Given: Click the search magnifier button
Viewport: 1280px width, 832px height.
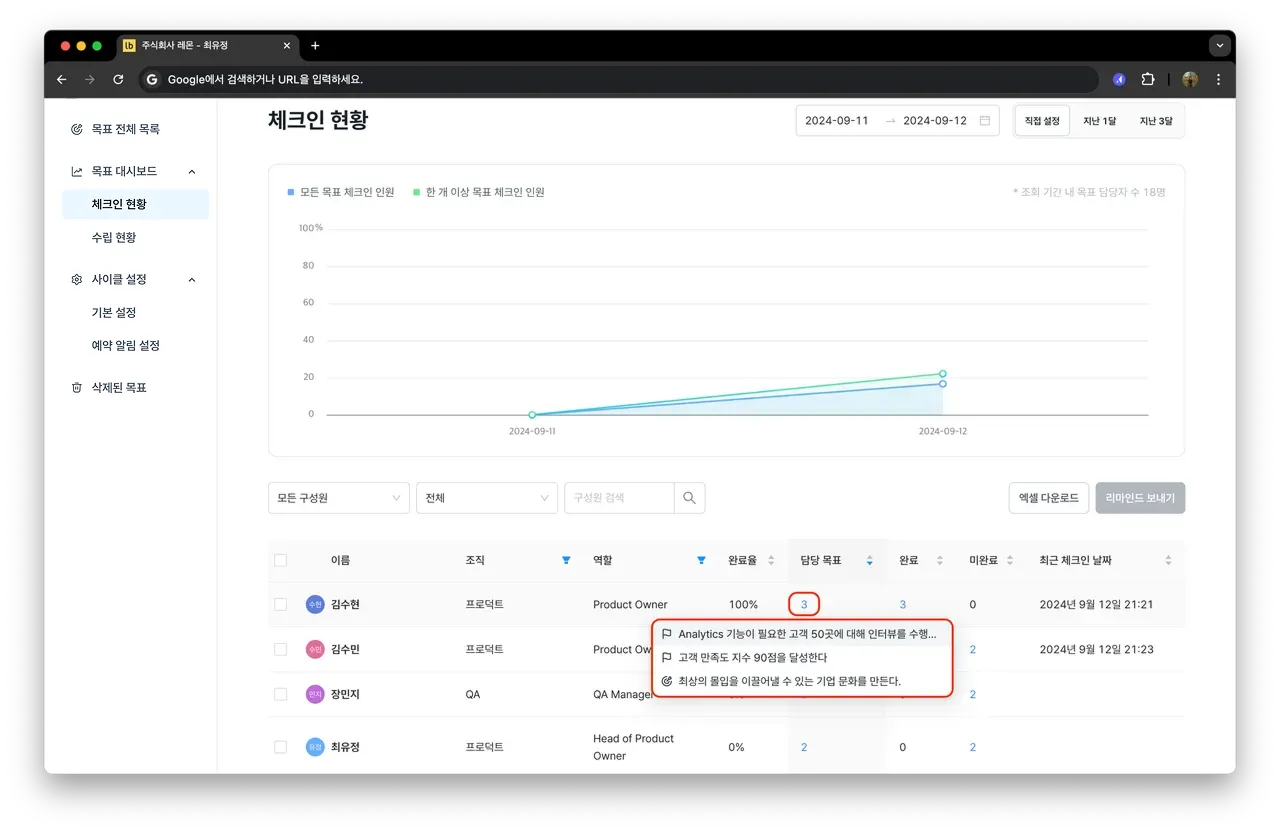Looking at the screenshot, I should pos(690,498).
